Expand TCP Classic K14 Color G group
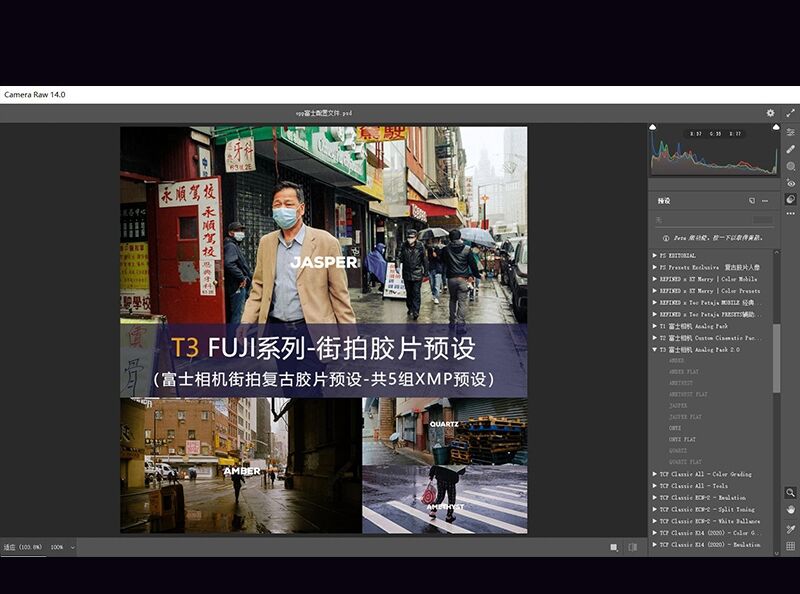 click(x=655, y=533)
